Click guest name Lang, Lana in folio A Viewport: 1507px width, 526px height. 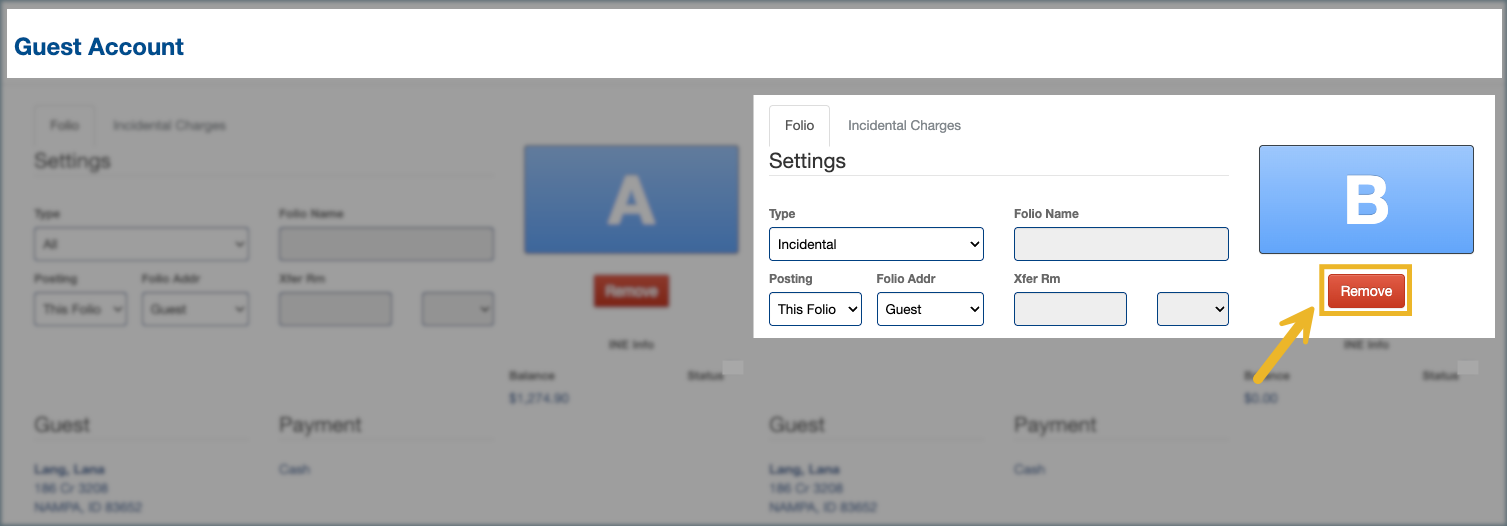pos(69,469)
